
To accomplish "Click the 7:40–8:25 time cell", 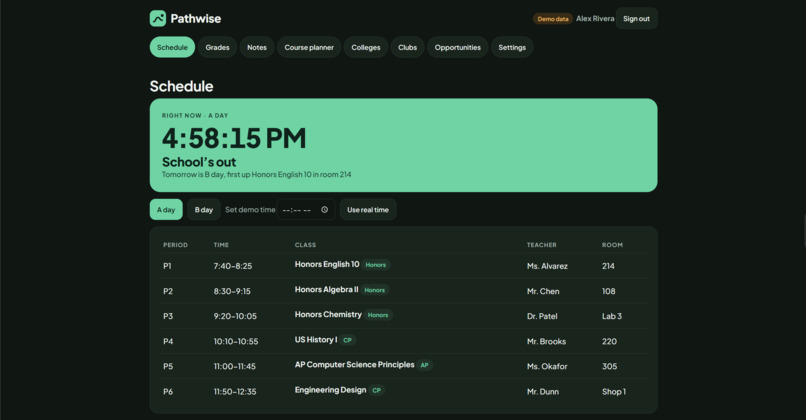I will click(x=233, y=266).
